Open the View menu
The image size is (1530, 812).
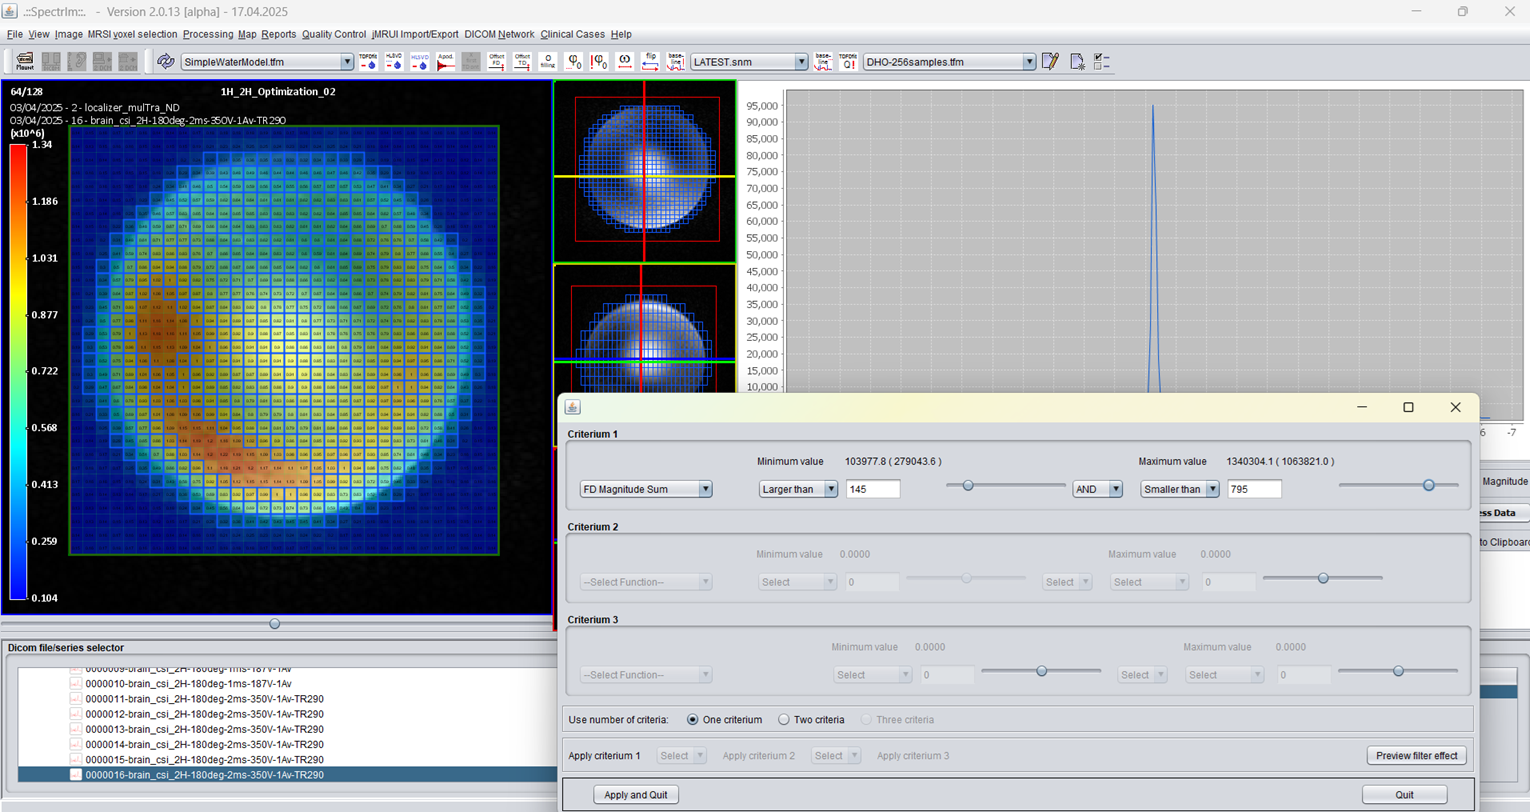pyautogui.click(x=39, y=34)
